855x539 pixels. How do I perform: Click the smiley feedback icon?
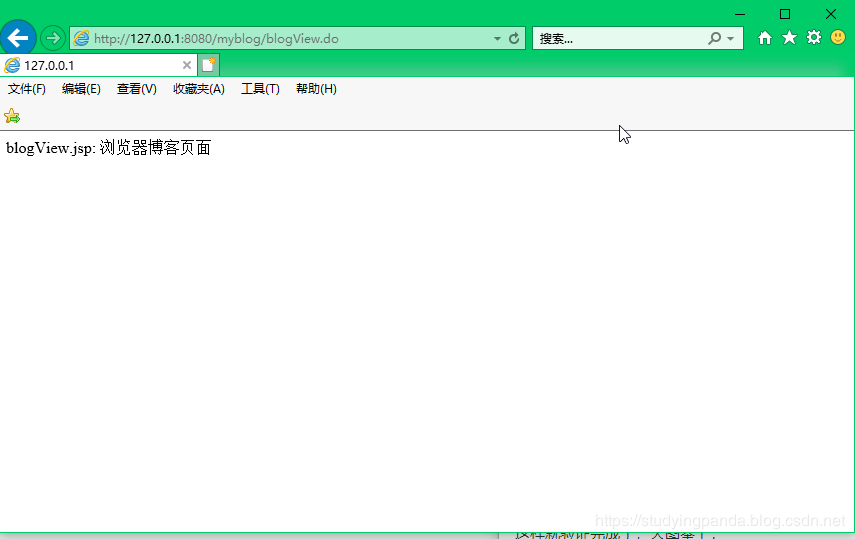pos(838,37)
